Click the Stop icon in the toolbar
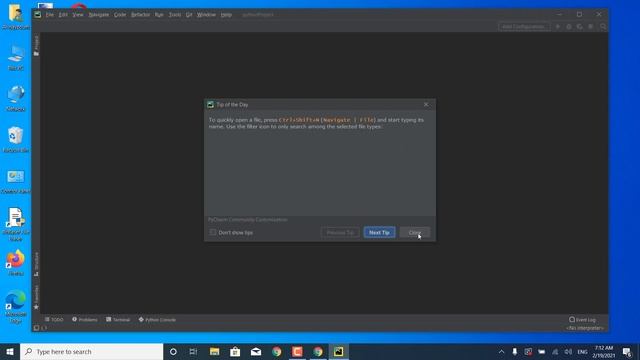Viewport: 640px width, 360px height. [591, 27]
